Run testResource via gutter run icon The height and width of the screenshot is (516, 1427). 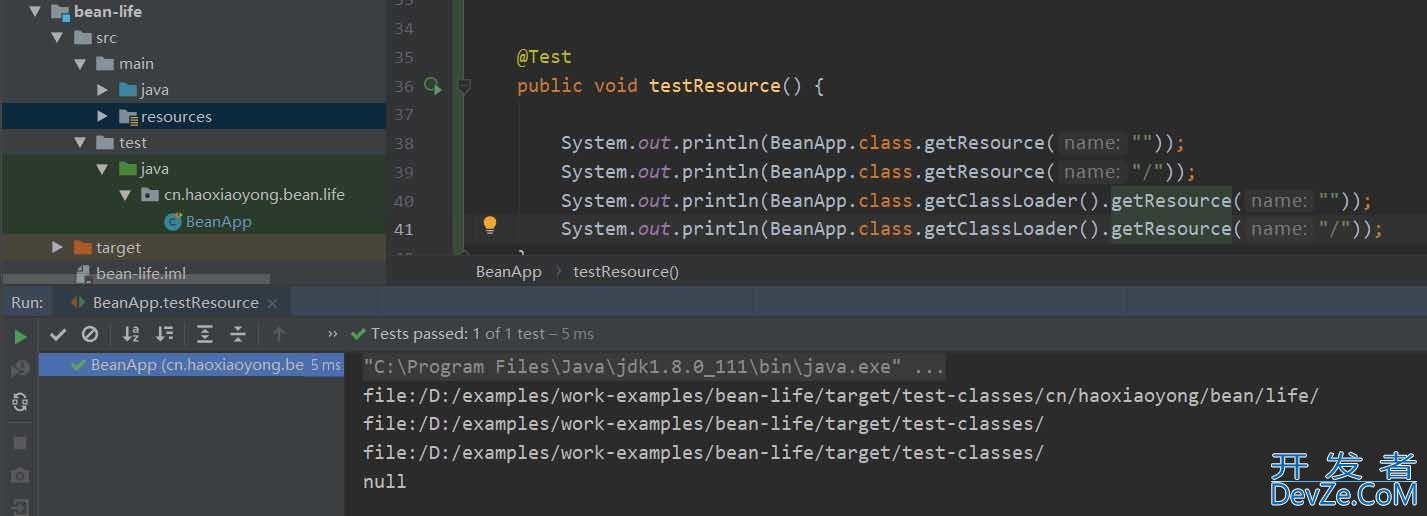[x=432, y=86]
